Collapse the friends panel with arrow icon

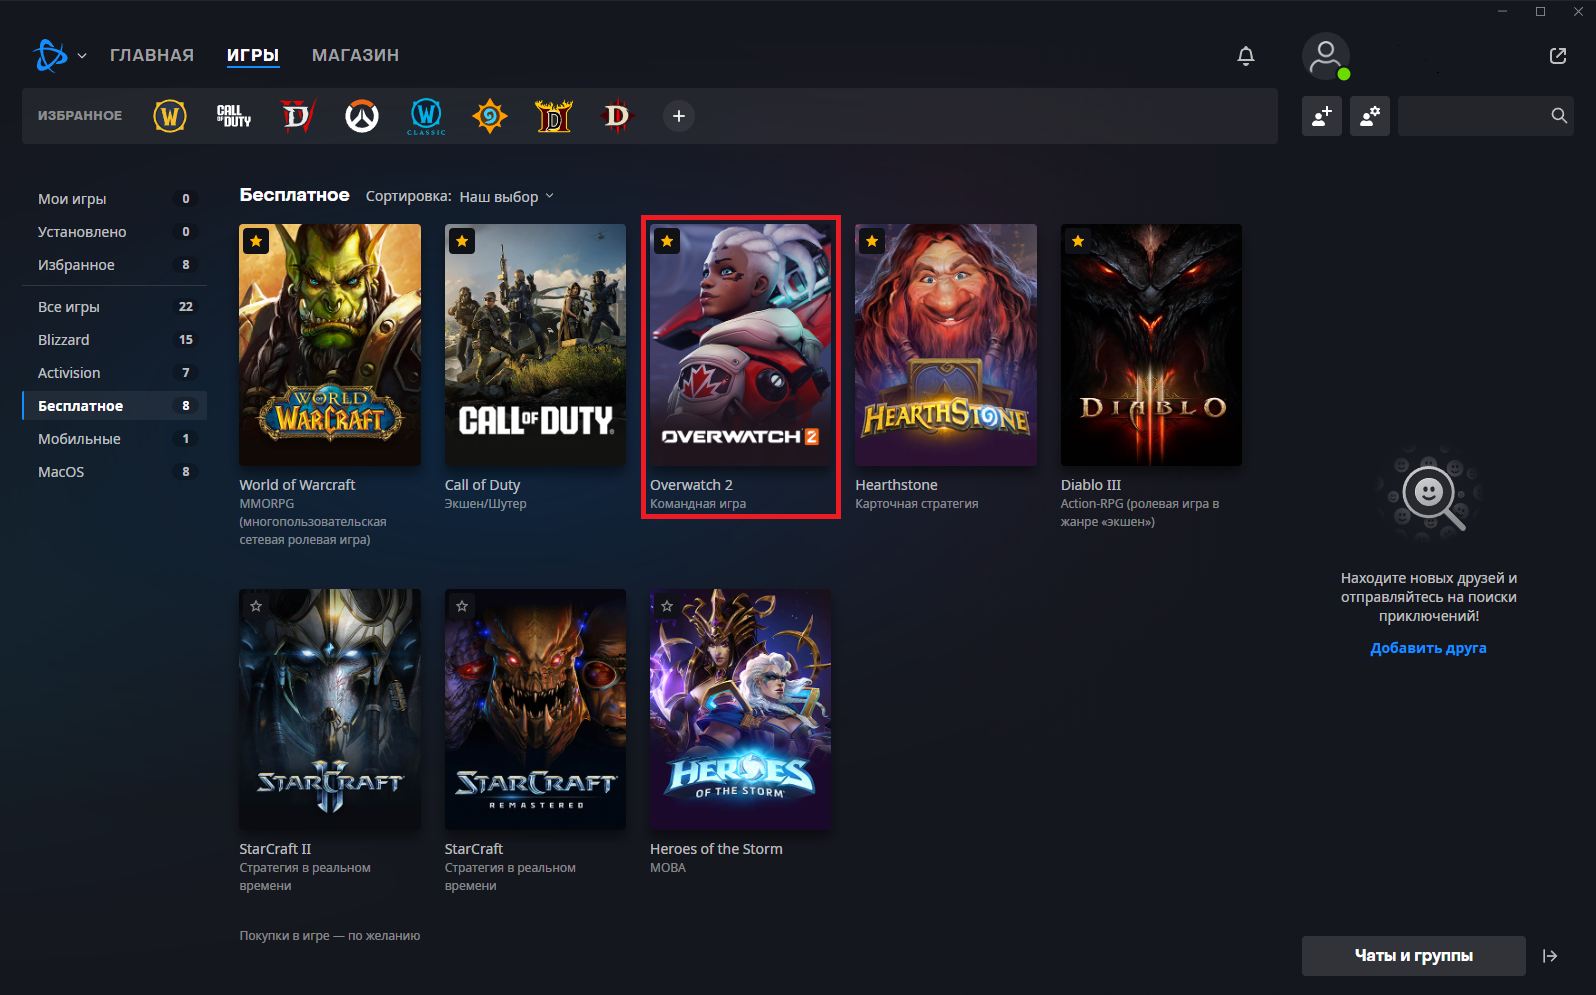[1550, 956]
